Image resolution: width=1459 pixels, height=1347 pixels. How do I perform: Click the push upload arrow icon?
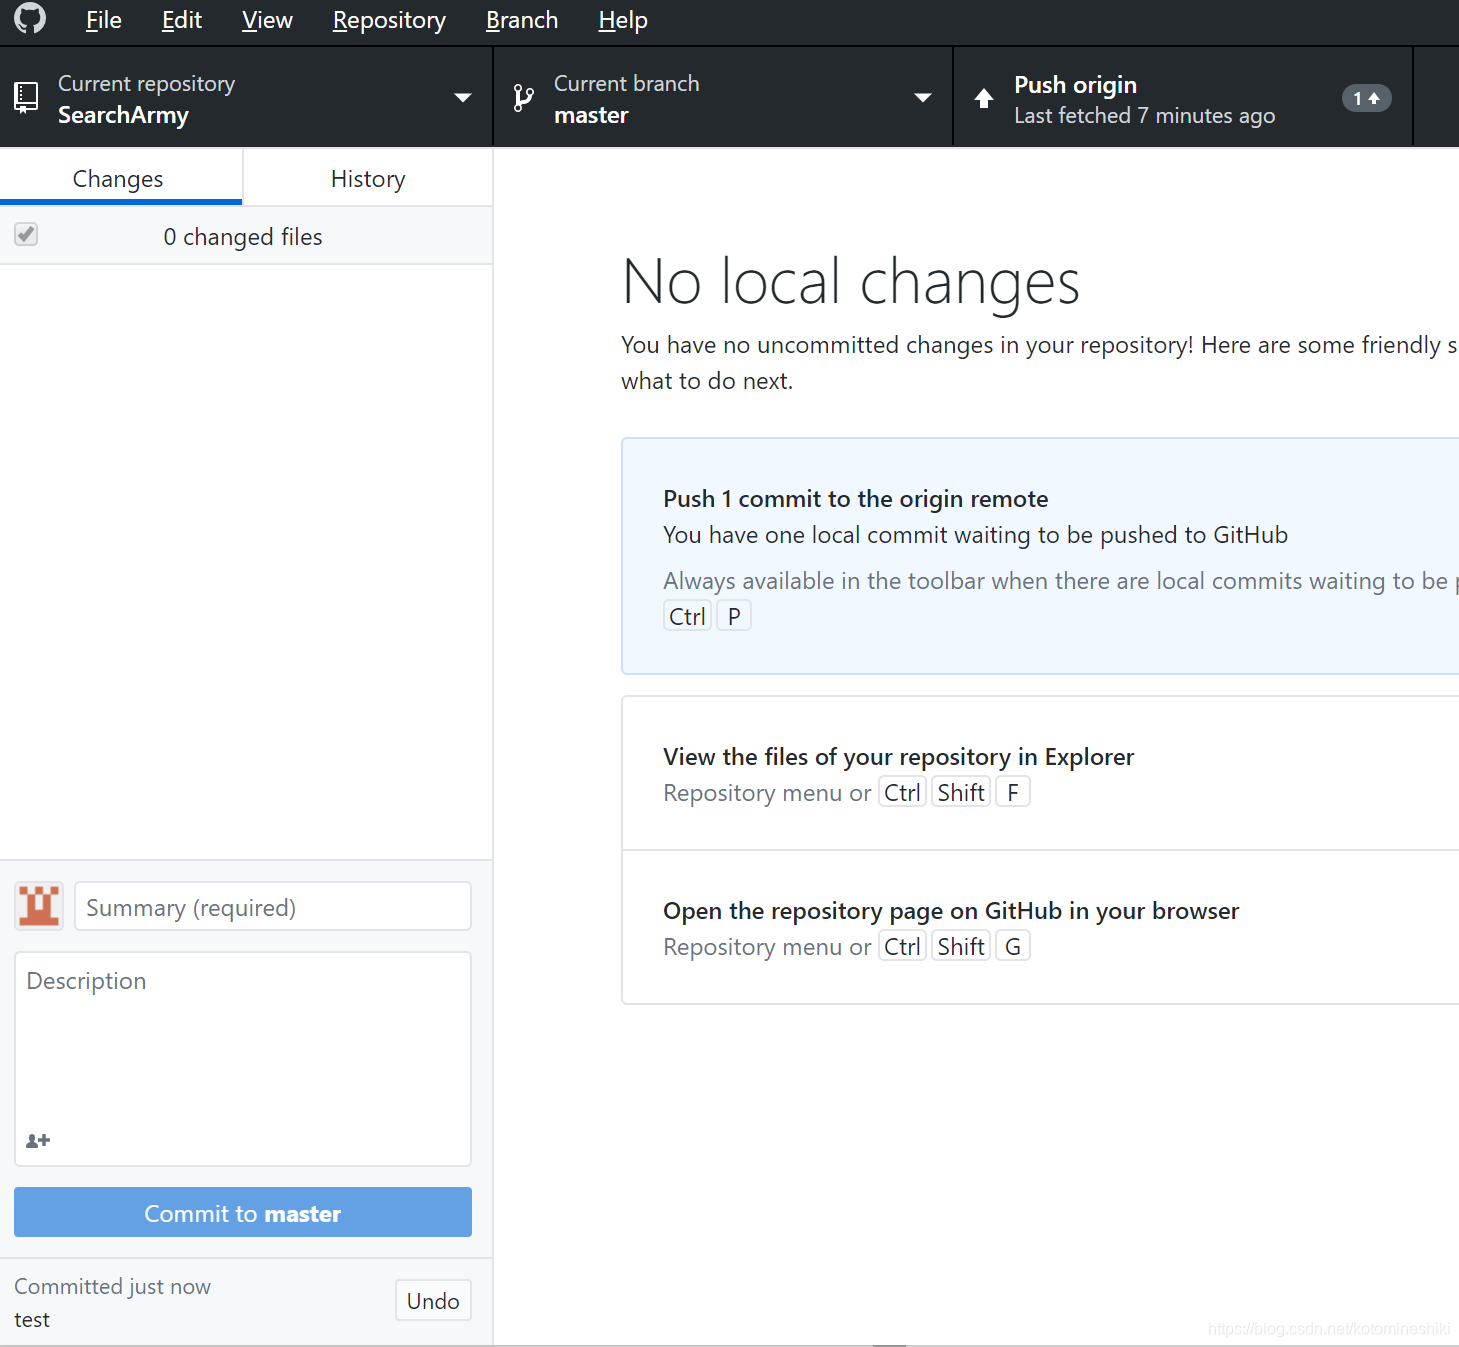pos(984,98)
